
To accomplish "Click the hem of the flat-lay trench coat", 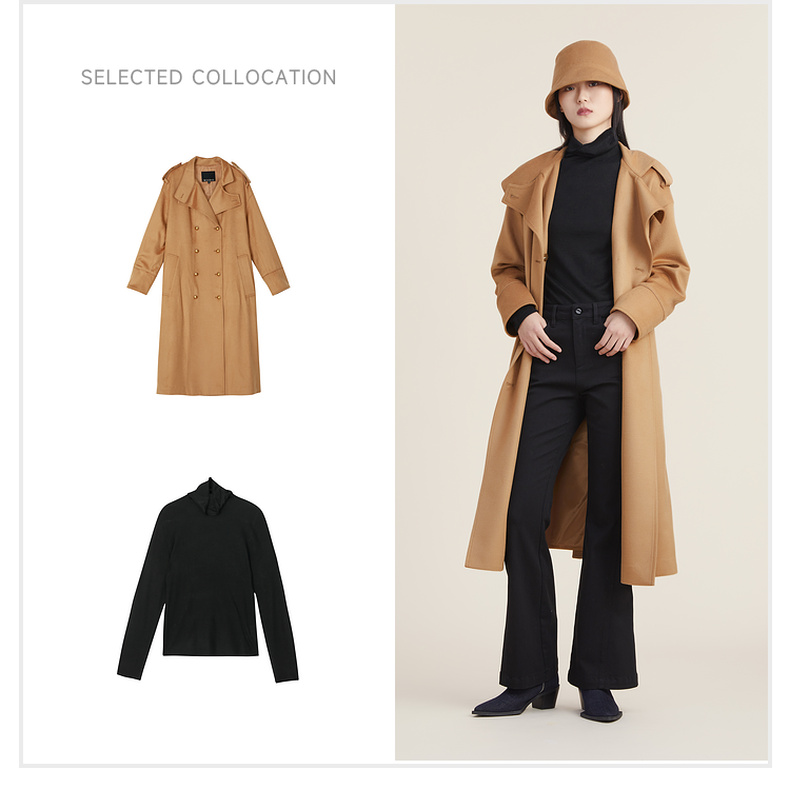I will tap(208, 389).
